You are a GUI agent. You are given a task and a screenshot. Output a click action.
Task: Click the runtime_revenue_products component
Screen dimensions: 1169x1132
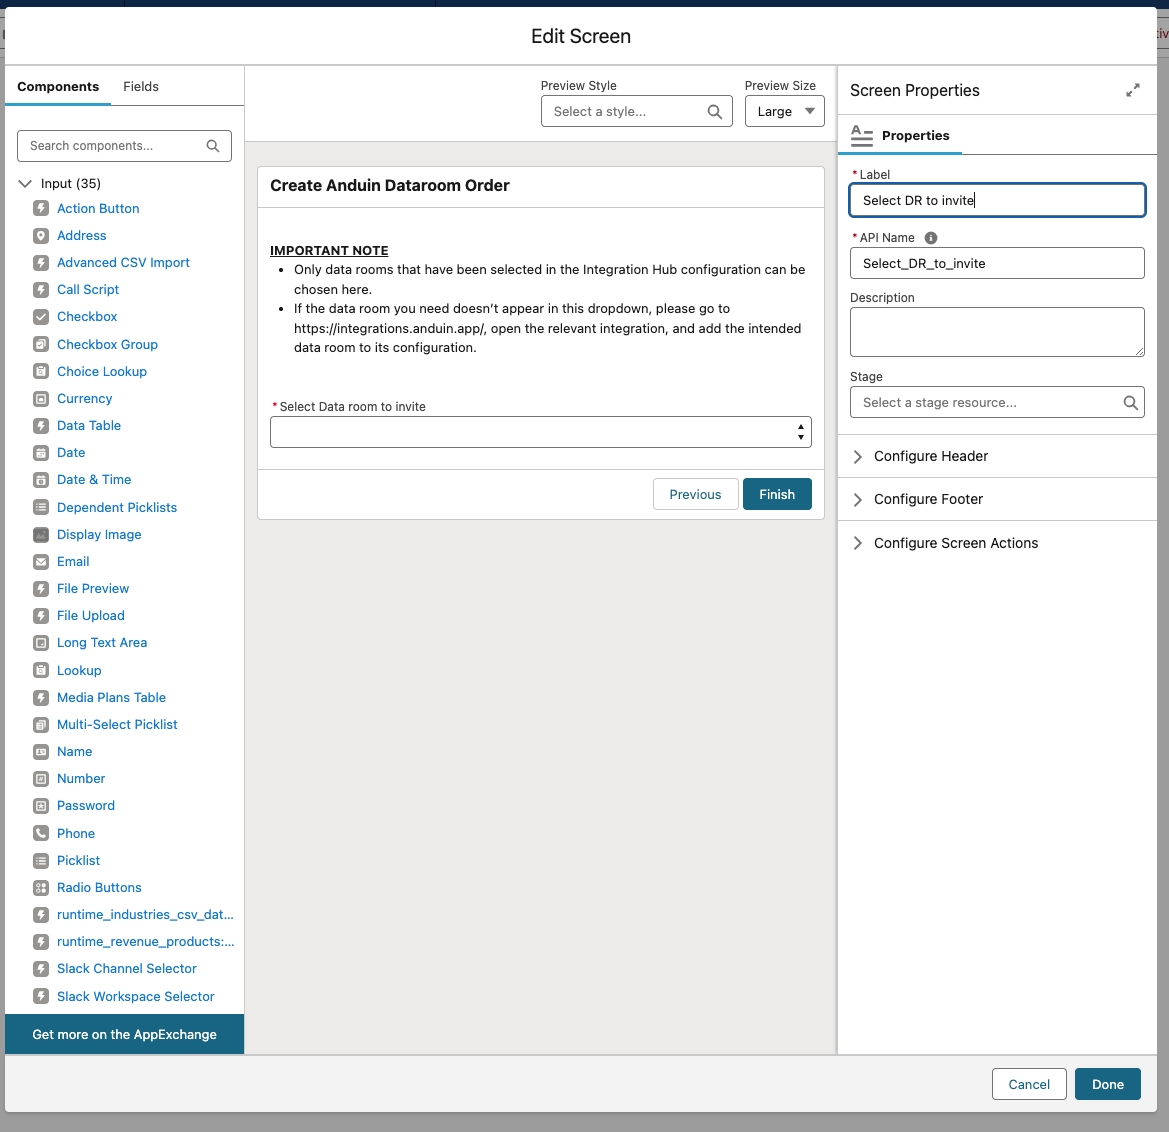tap(145, 942)
